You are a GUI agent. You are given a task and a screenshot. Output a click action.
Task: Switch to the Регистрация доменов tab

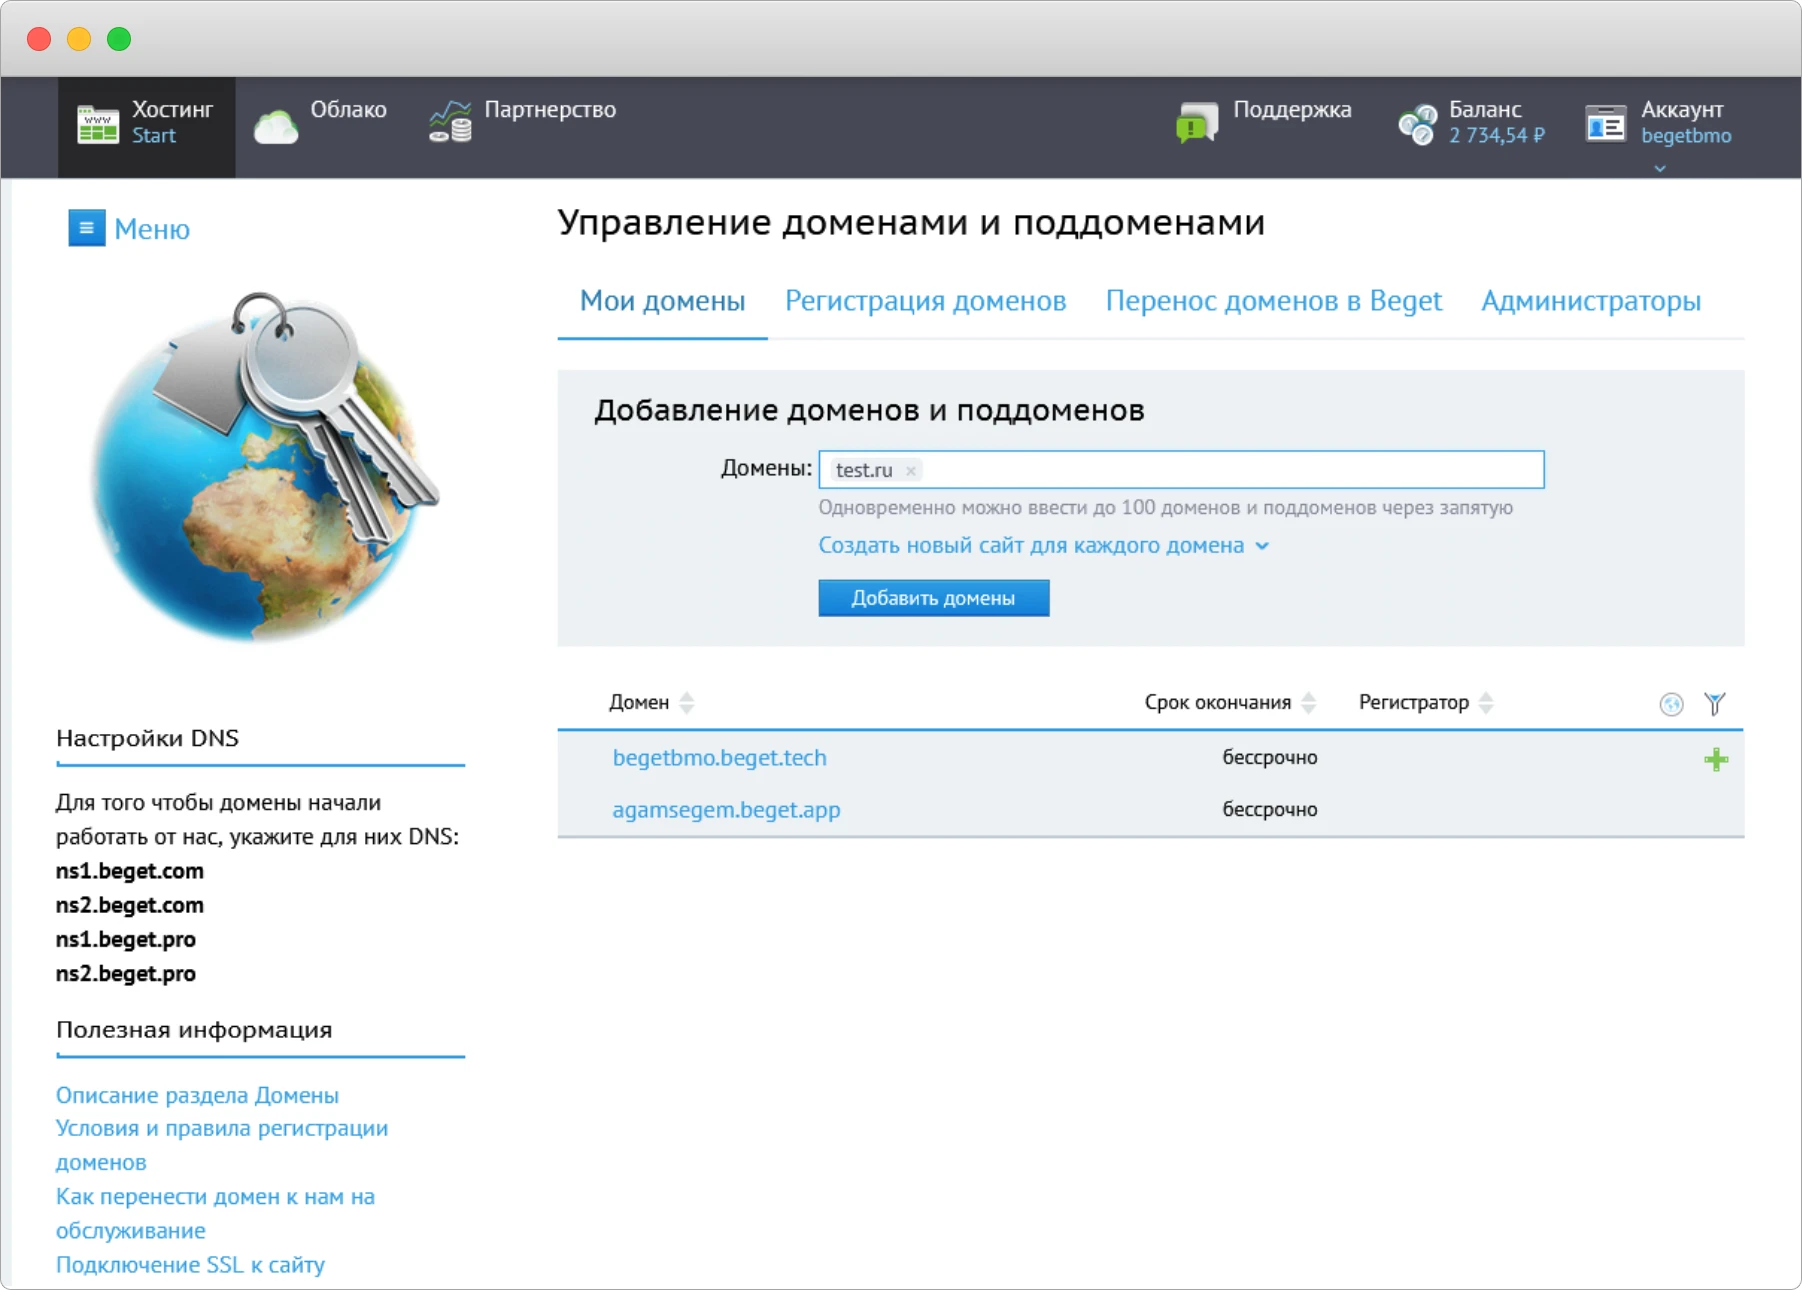click(925, 301)
